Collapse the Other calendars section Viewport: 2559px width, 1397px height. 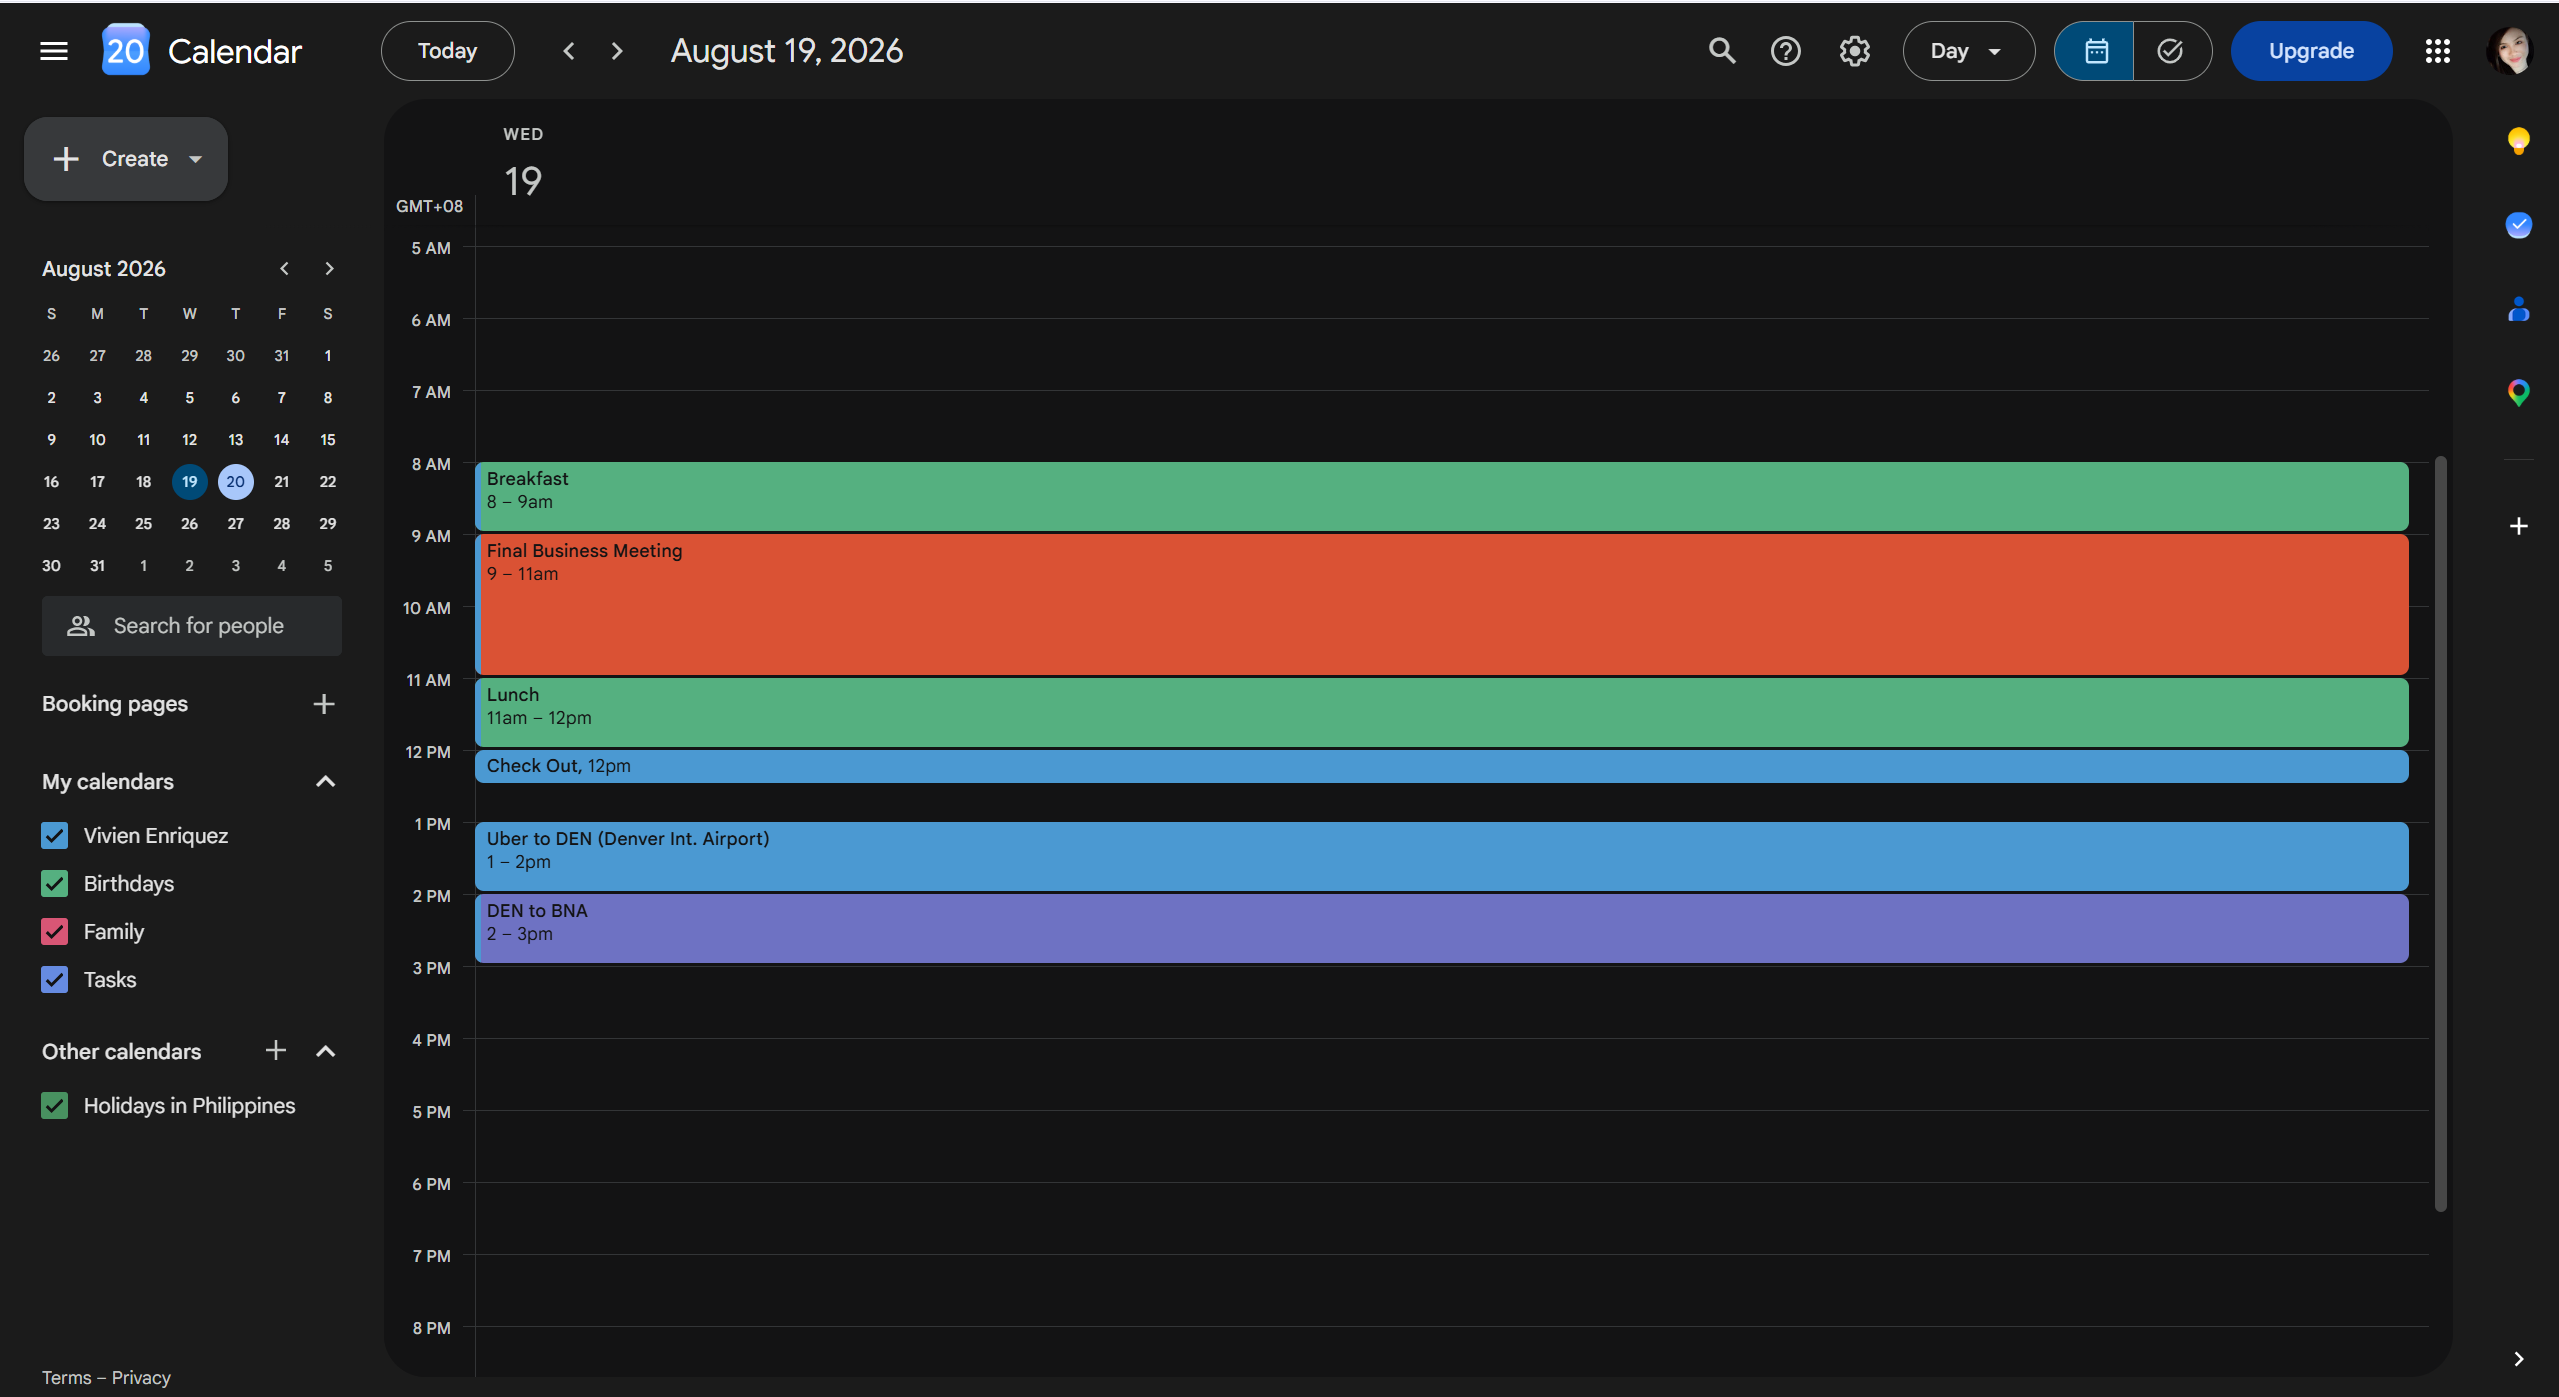(325, 1051)
